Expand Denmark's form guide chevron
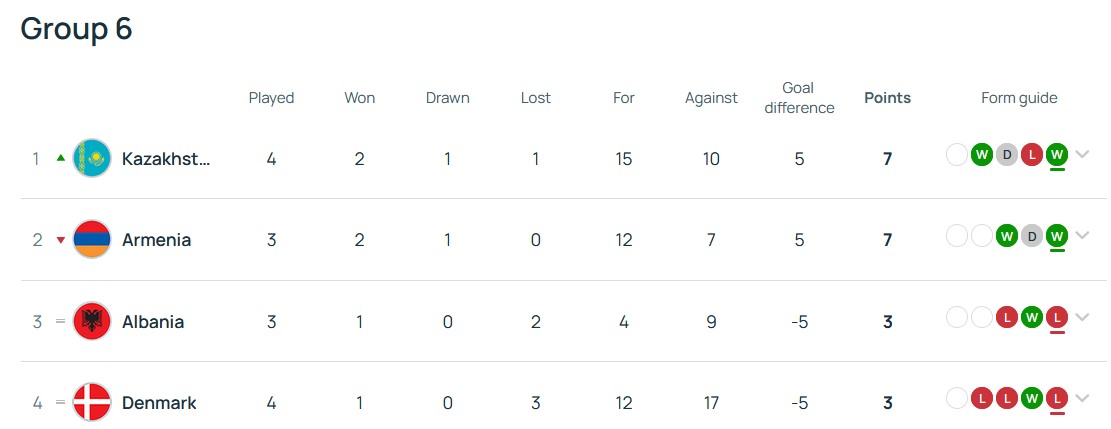The width and height of the screenshot is (1111, 429). 1082,399
